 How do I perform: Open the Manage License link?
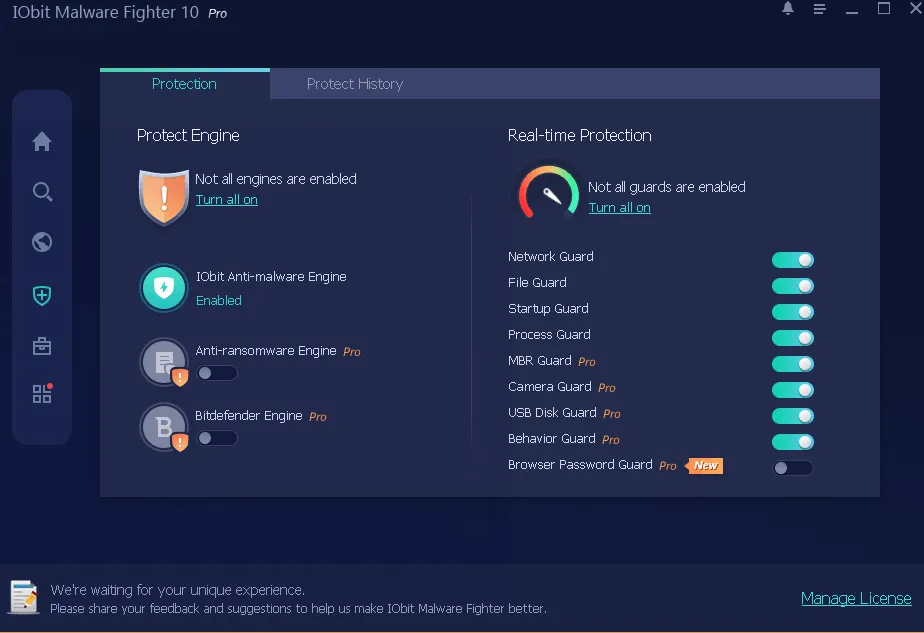tap(856, 598)
